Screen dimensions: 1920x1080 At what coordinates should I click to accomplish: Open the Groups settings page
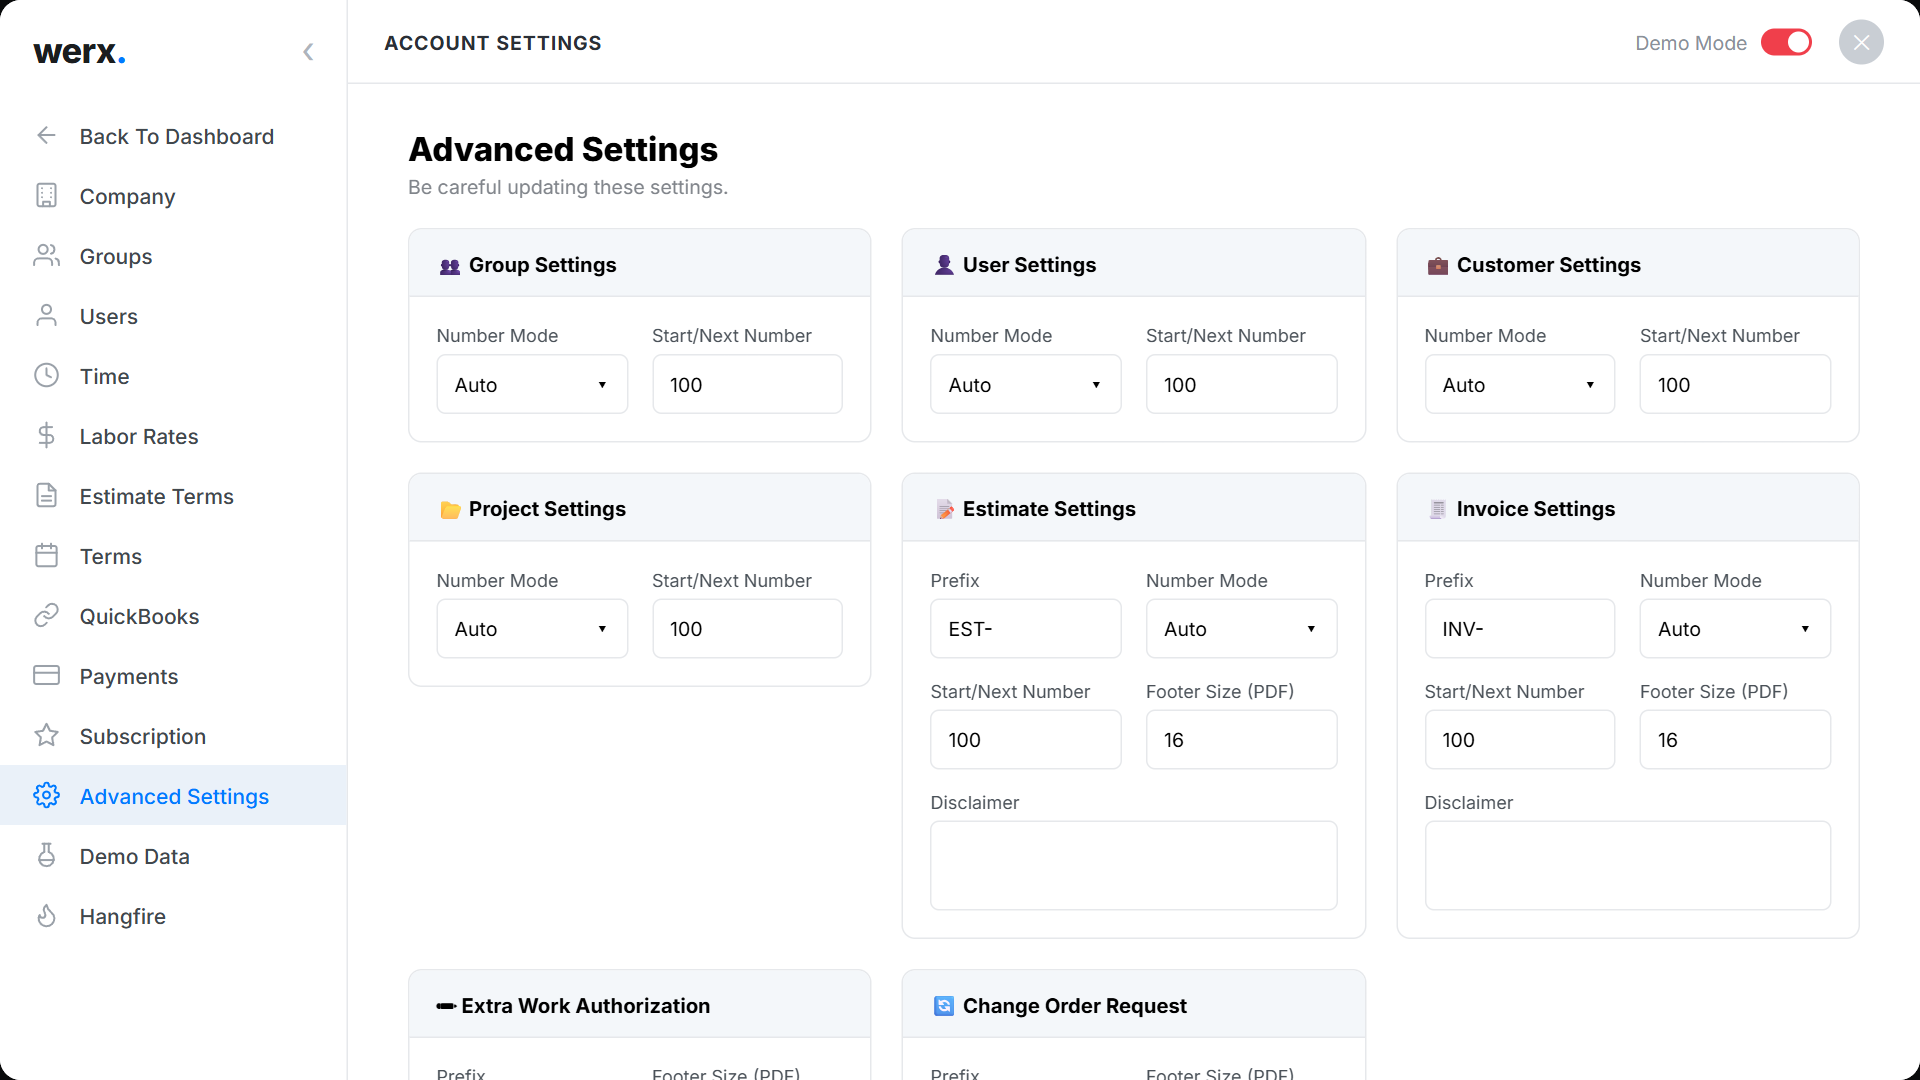pos(116,257)
